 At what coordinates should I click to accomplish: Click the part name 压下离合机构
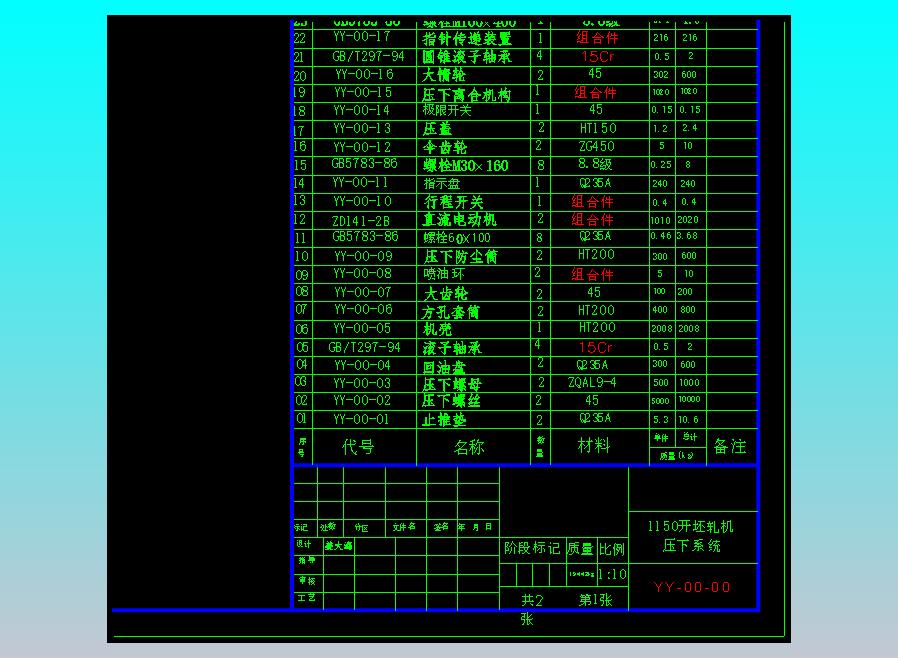466,94
